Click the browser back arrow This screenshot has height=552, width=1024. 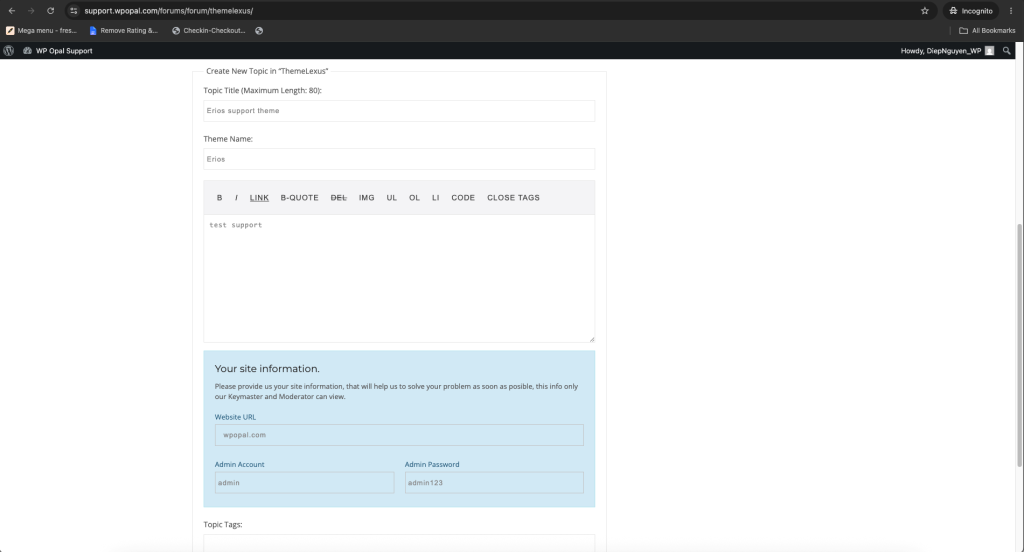point(12,10)
